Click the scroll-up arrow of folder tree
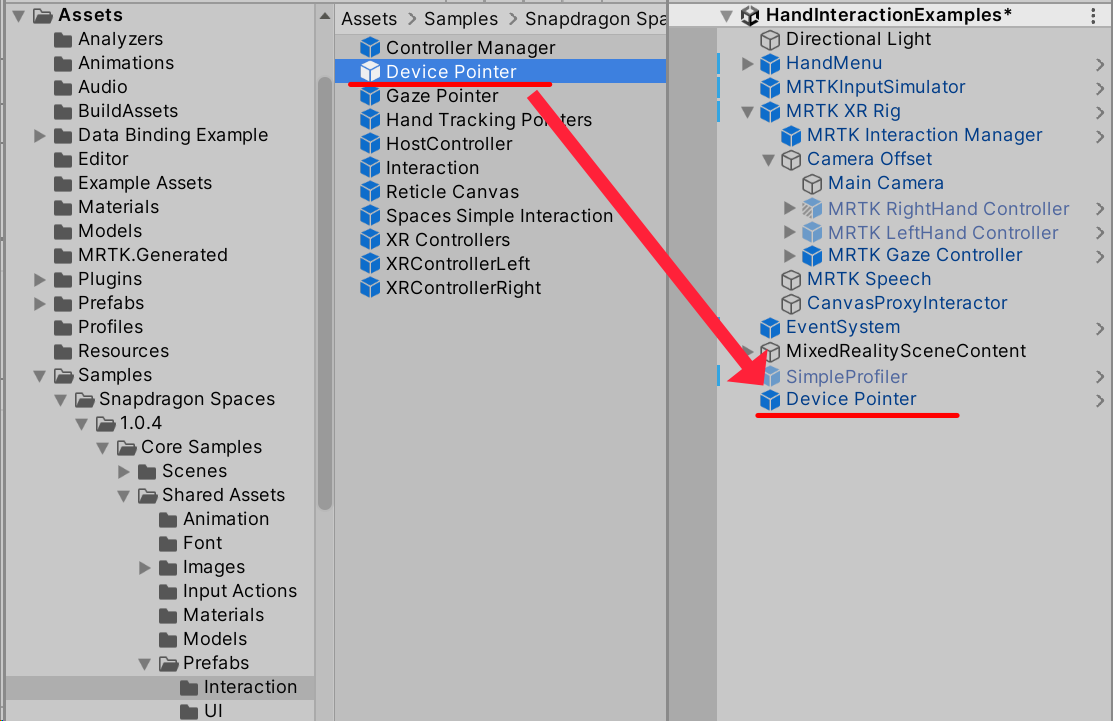 (324, 16)
